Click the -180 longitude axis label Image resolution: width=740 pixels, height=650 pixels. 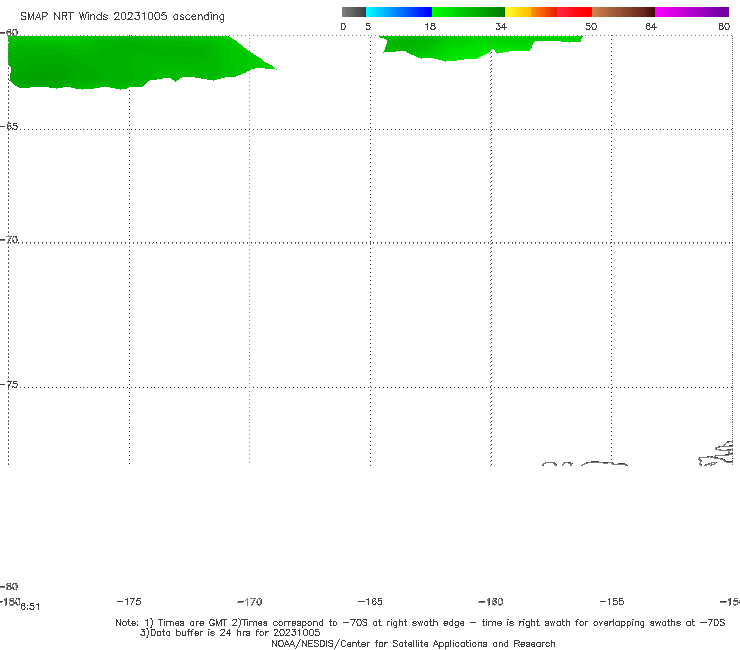point(10,601)
